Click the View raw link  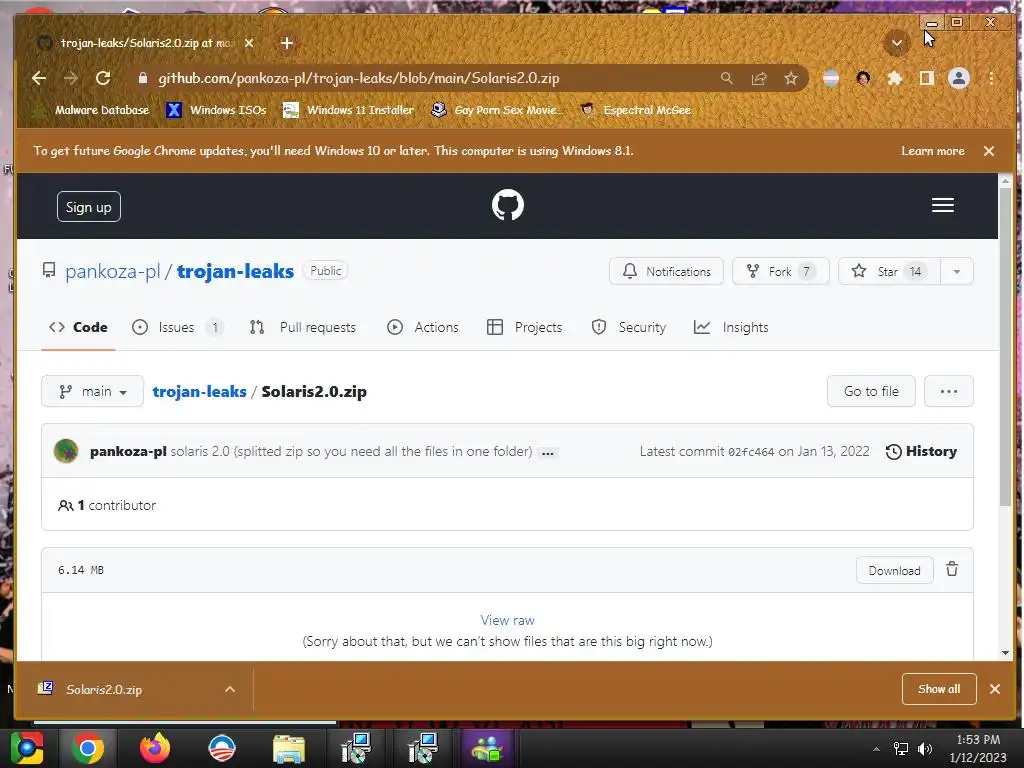(507, 620)
